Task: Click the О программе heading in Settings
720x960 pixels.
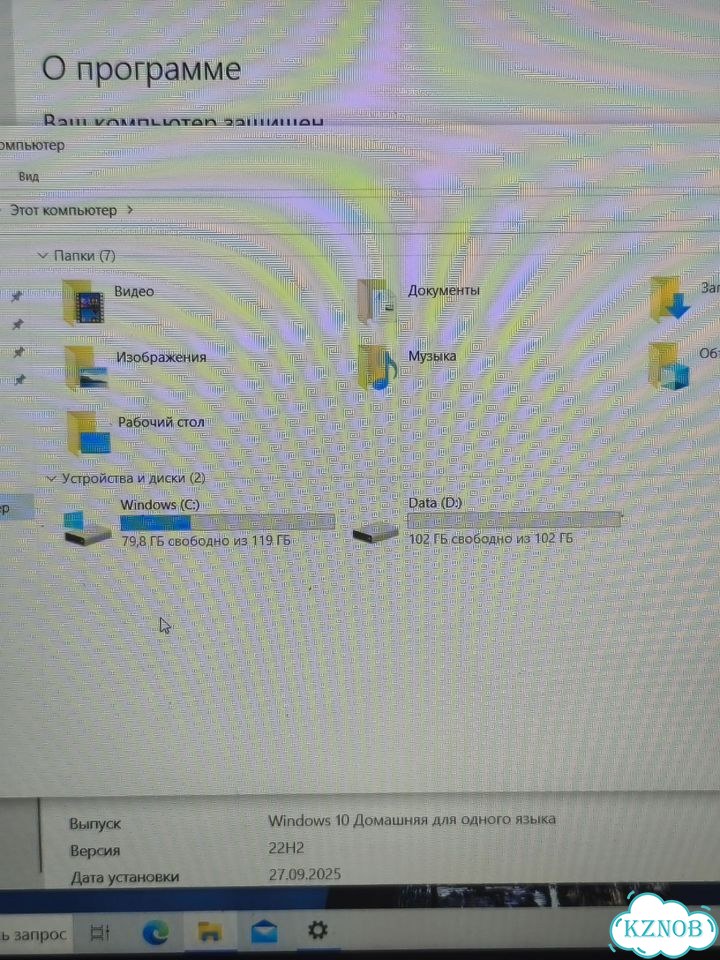Action: point(141,69)
